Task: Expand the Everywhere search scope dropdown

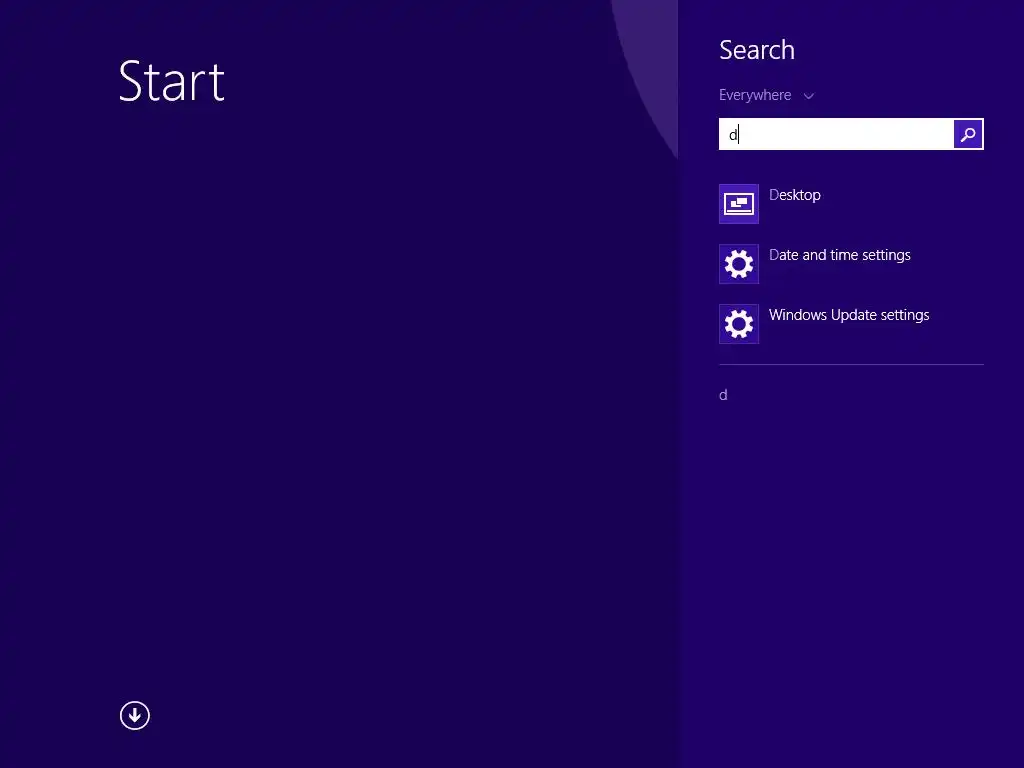Action: tap(766, 95)
